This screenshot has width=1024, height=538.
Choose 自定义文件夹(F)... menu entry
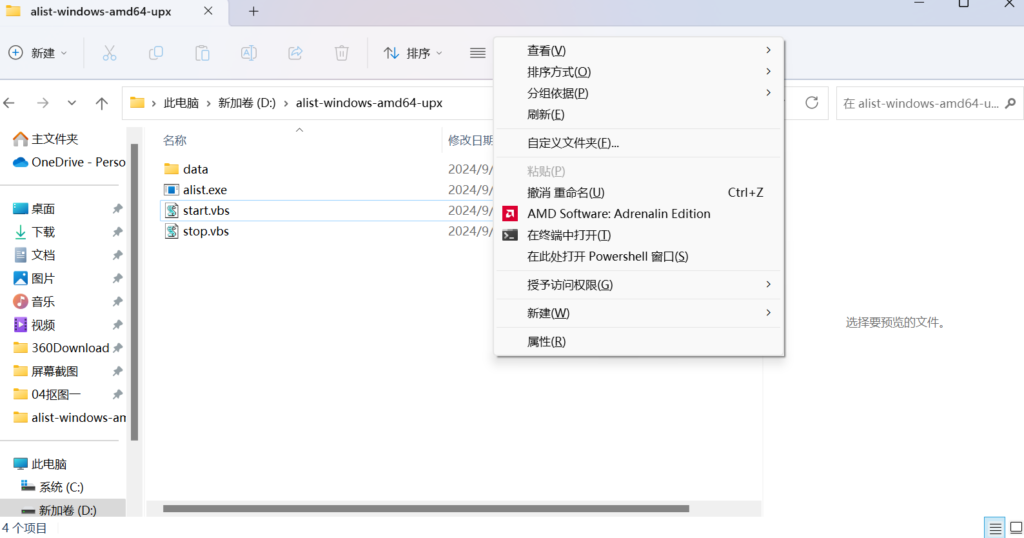[639, 143]
